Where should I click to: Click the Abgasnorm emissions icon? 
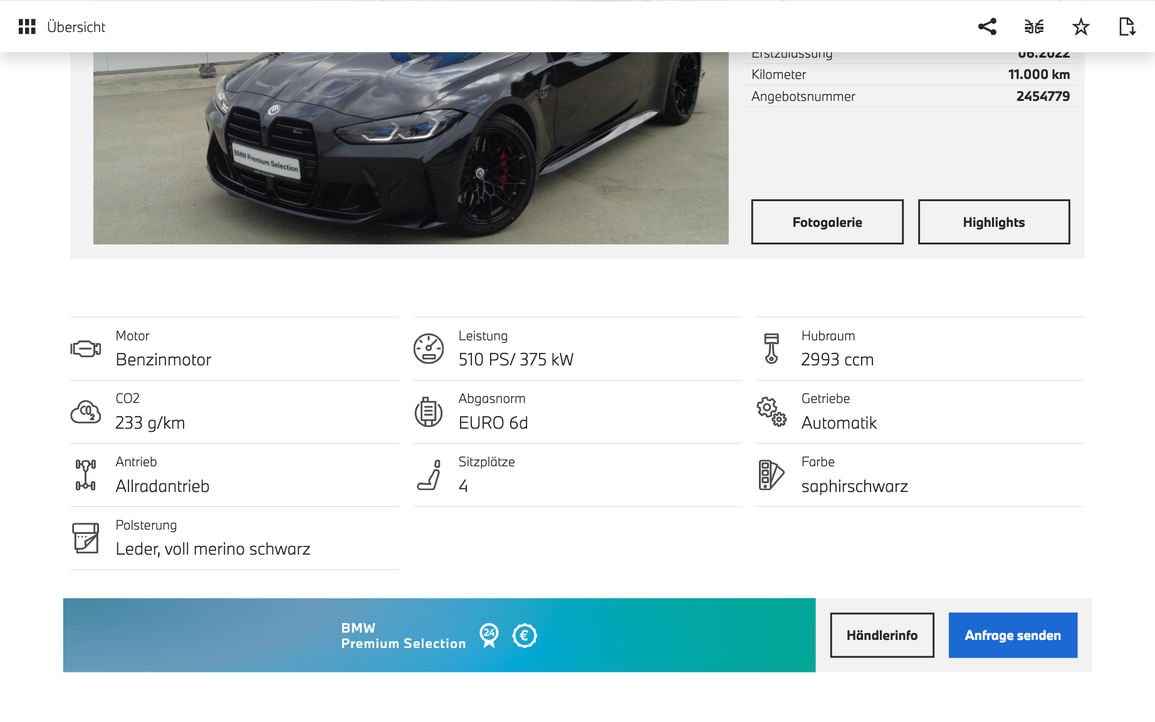click(429, 411)
